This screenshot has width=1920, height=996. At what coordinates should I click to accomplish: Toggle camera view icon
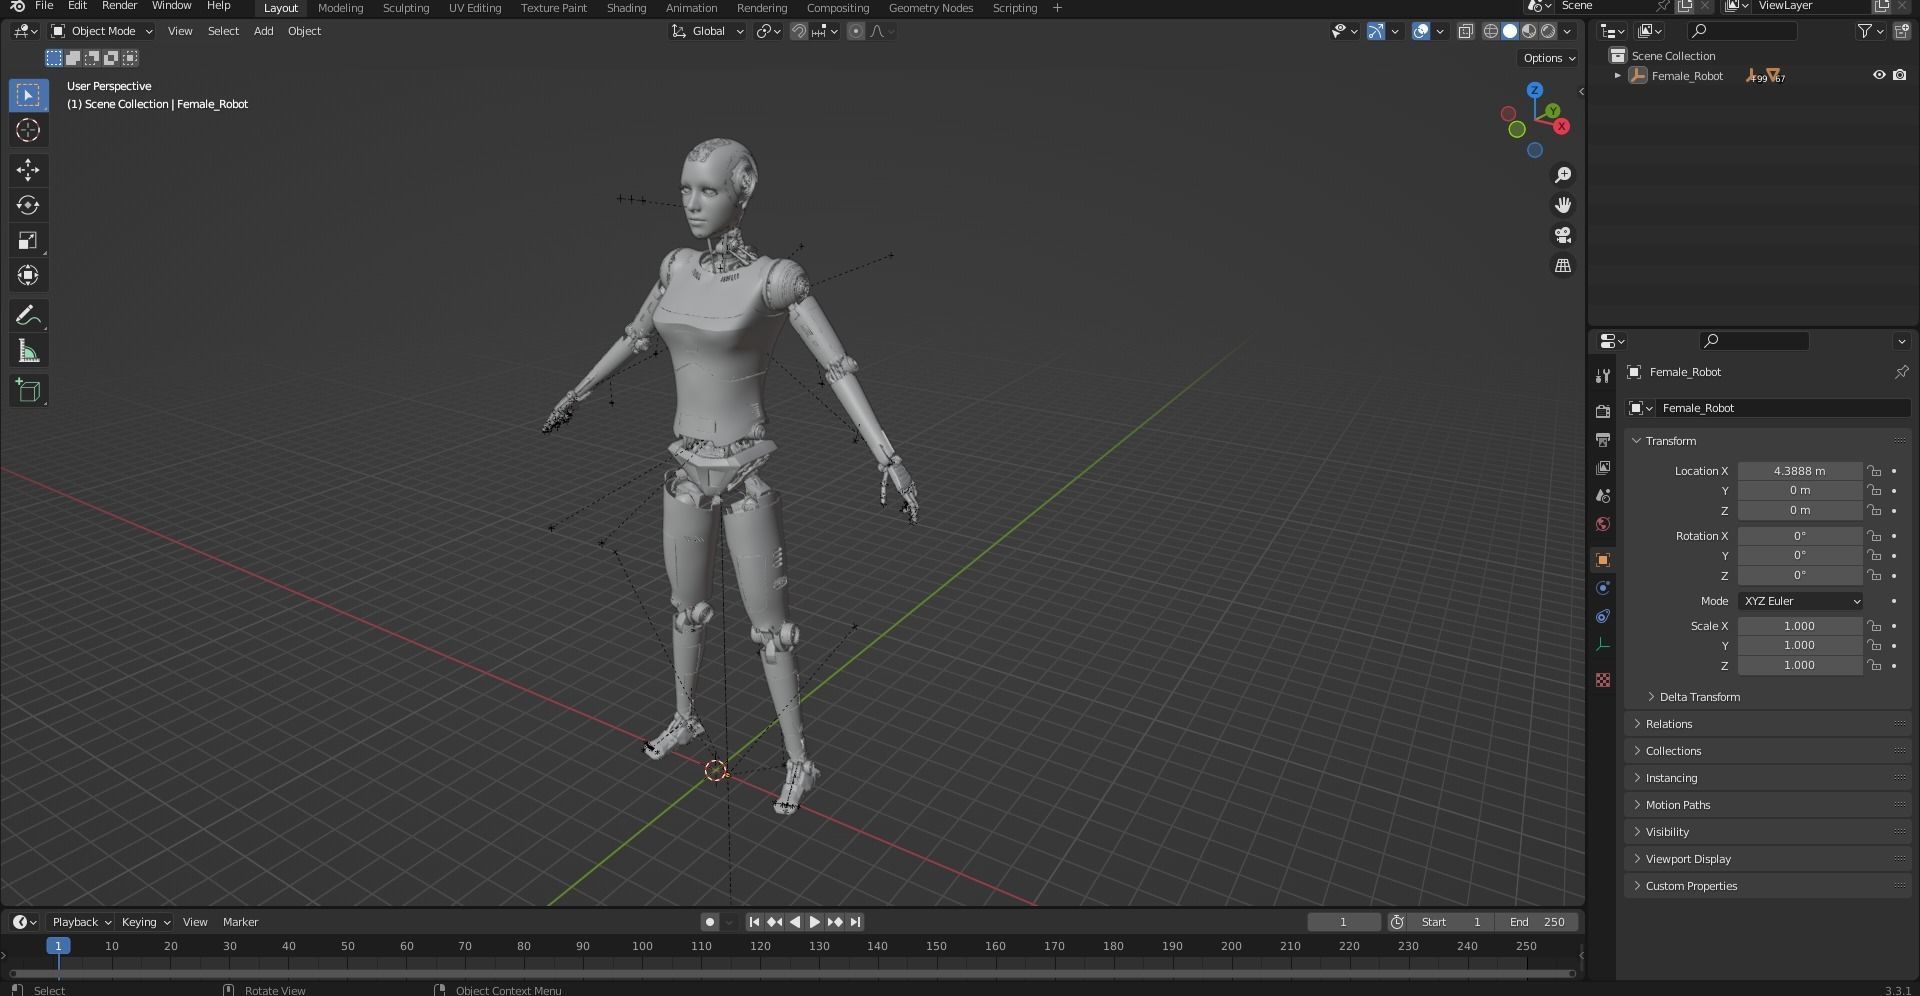pyautogui.click(x=1563, y=235)
